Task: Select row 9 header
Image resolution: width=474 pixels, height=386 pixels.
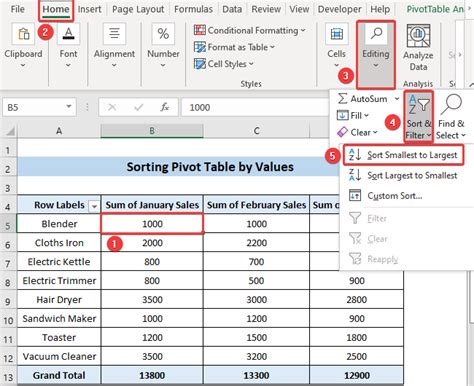Action: [x=8, y=301]
